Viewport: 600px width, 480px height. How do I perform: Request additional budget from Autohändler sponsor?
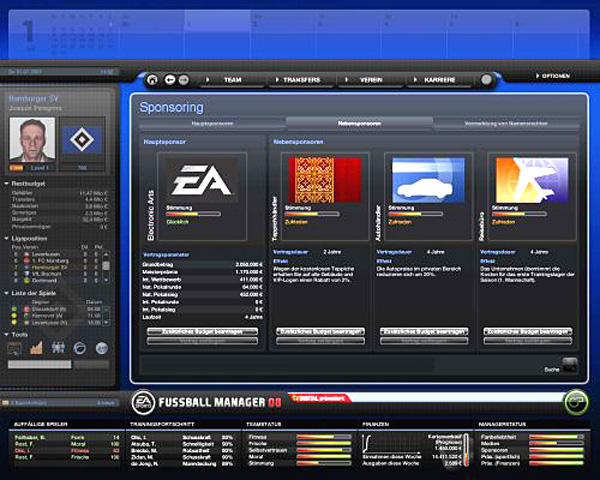[x=424, y=331]
